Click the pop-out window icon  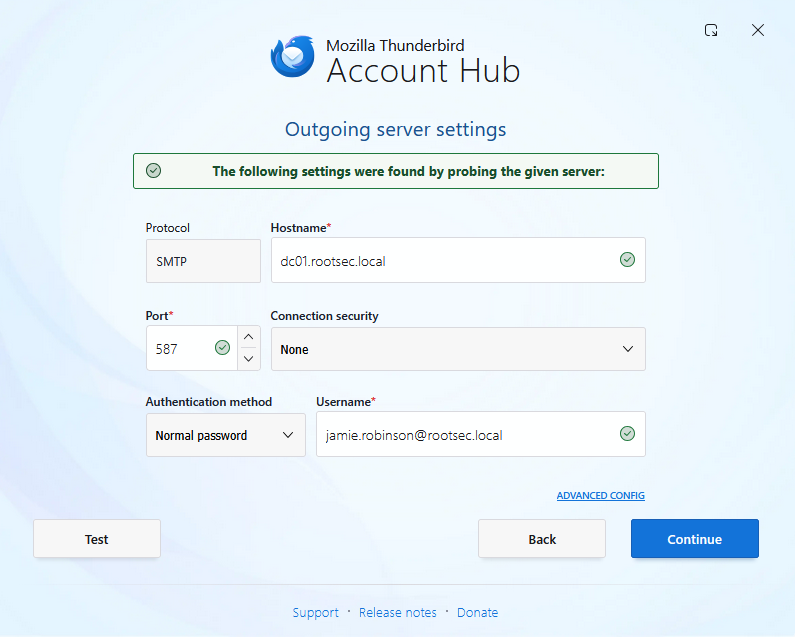pyautogui.click(x=711, y=30)
